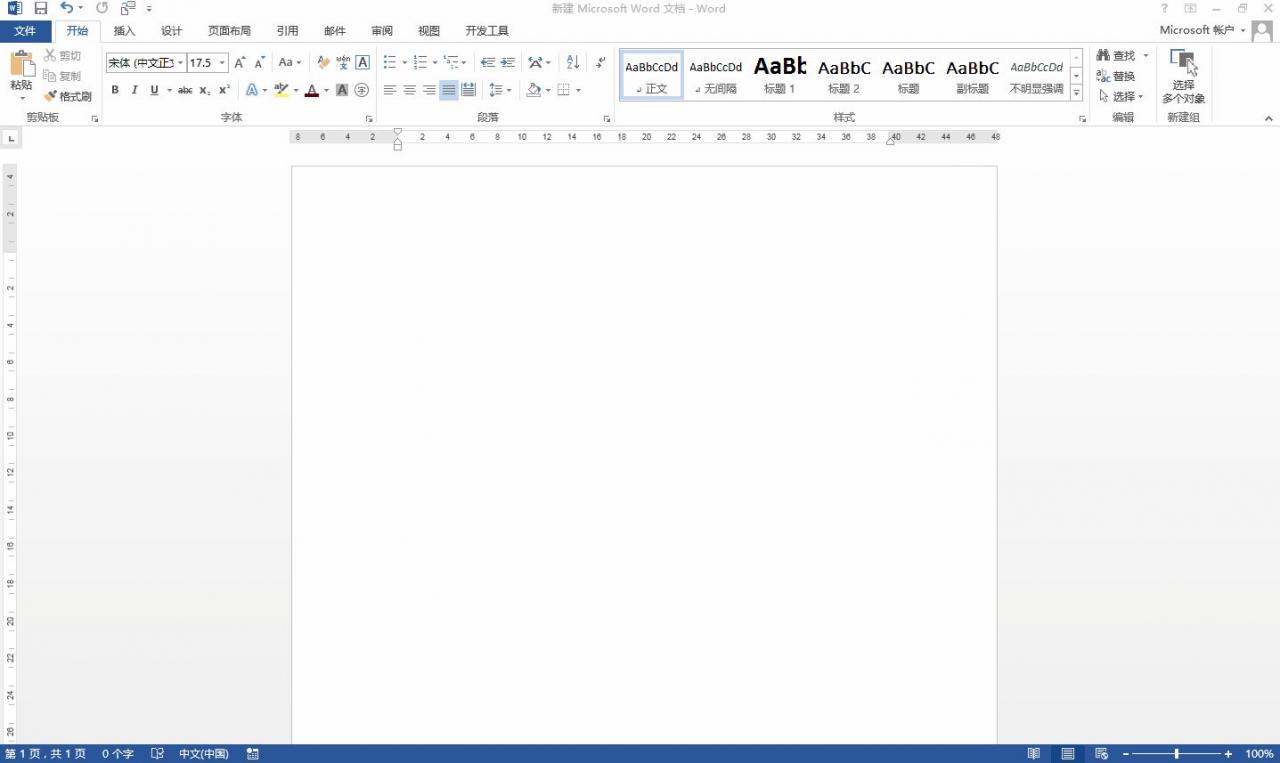The width and height of the screenshot is (1280, 763).
Task: Click the text highlight color button
Action: click(x=281, y=90)
